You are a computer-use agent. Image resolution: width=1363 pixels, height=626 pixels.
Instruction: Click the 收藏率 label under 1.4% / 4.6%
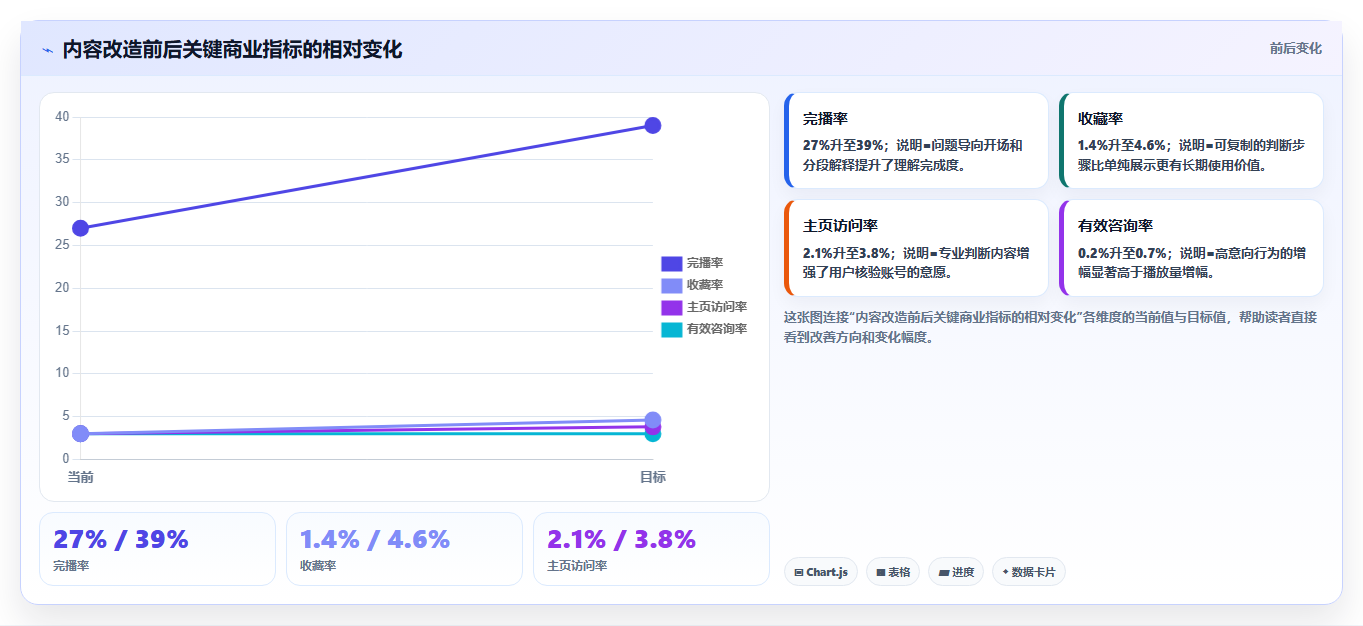(x=317, y=566)
